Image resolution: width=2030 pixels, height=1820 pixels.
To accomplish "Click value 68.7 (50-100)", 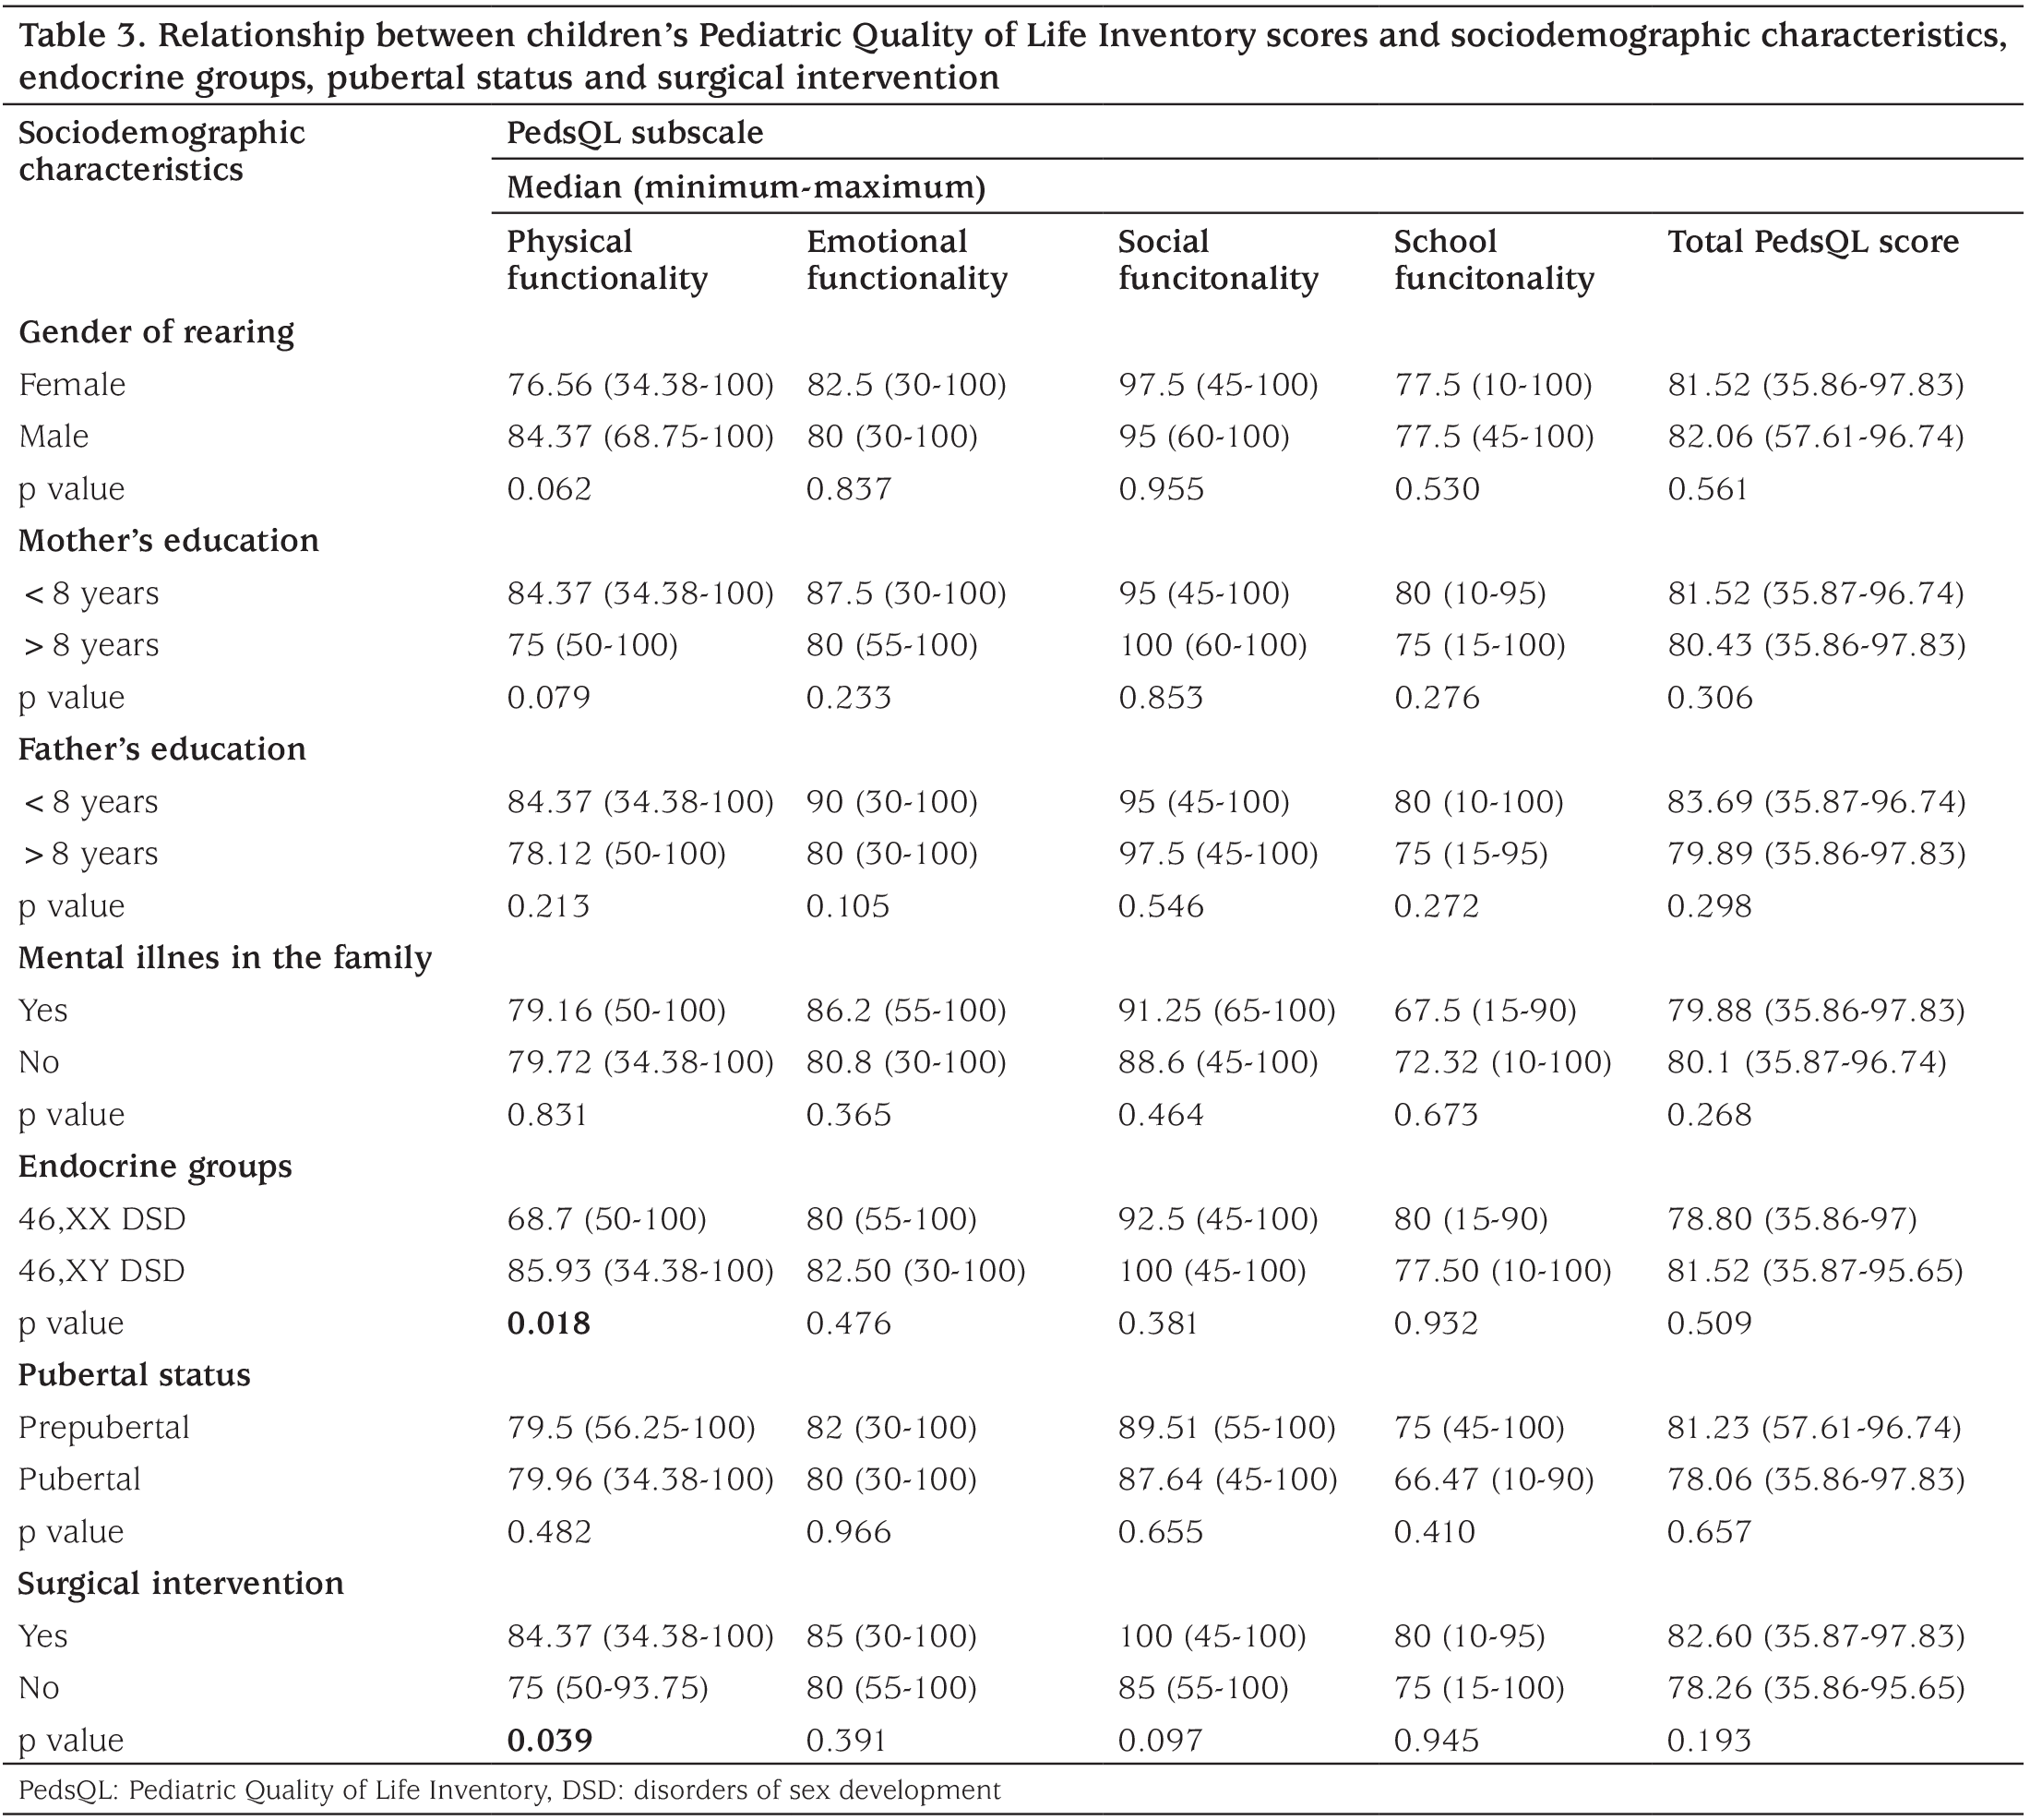I will pos(606,1219).
